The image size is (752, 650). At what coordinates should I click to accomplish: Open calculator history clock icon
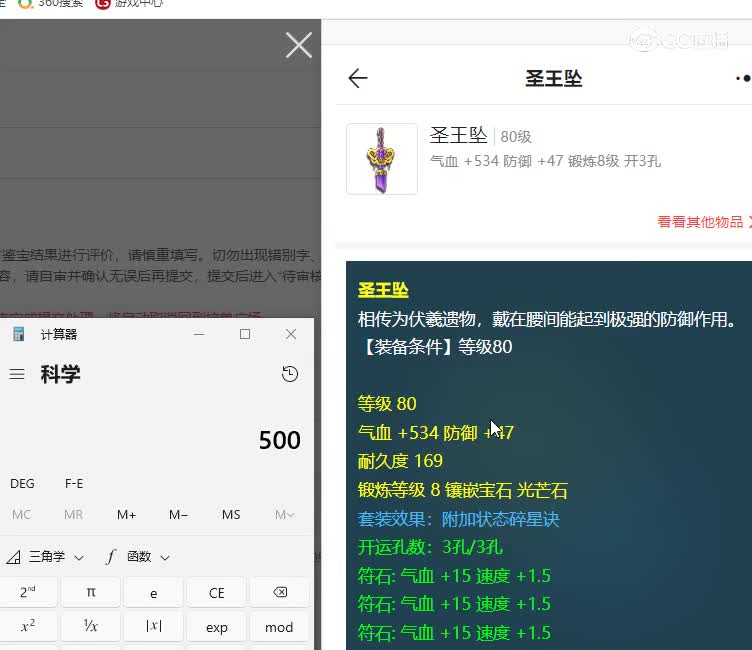click(x=290, y=374)
